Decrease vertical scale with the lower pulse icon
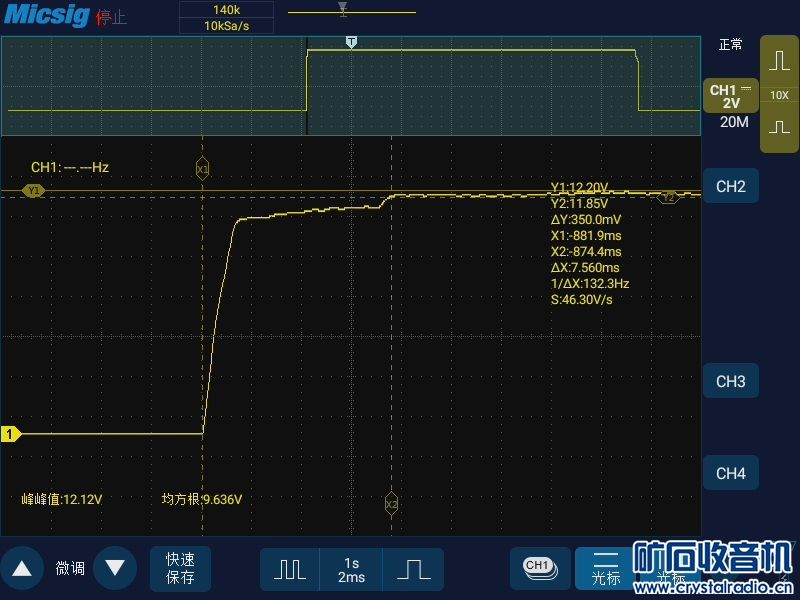Screen dimensions: 800x600 coord(779,127)
